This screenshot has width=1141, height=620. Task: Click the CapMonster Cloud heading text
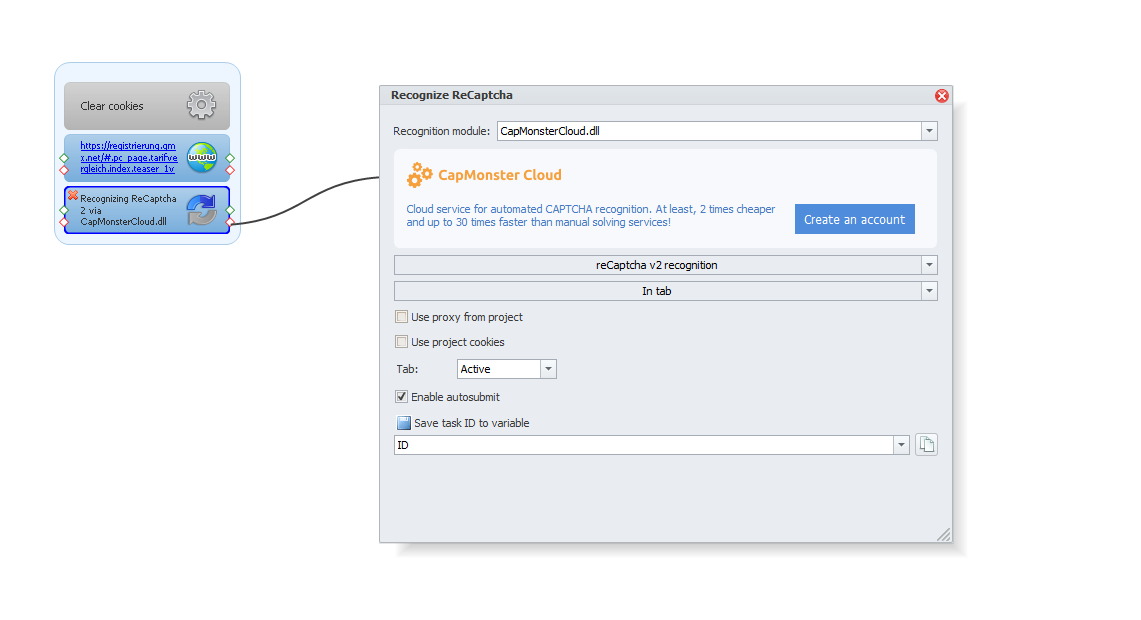pos(500,175)
